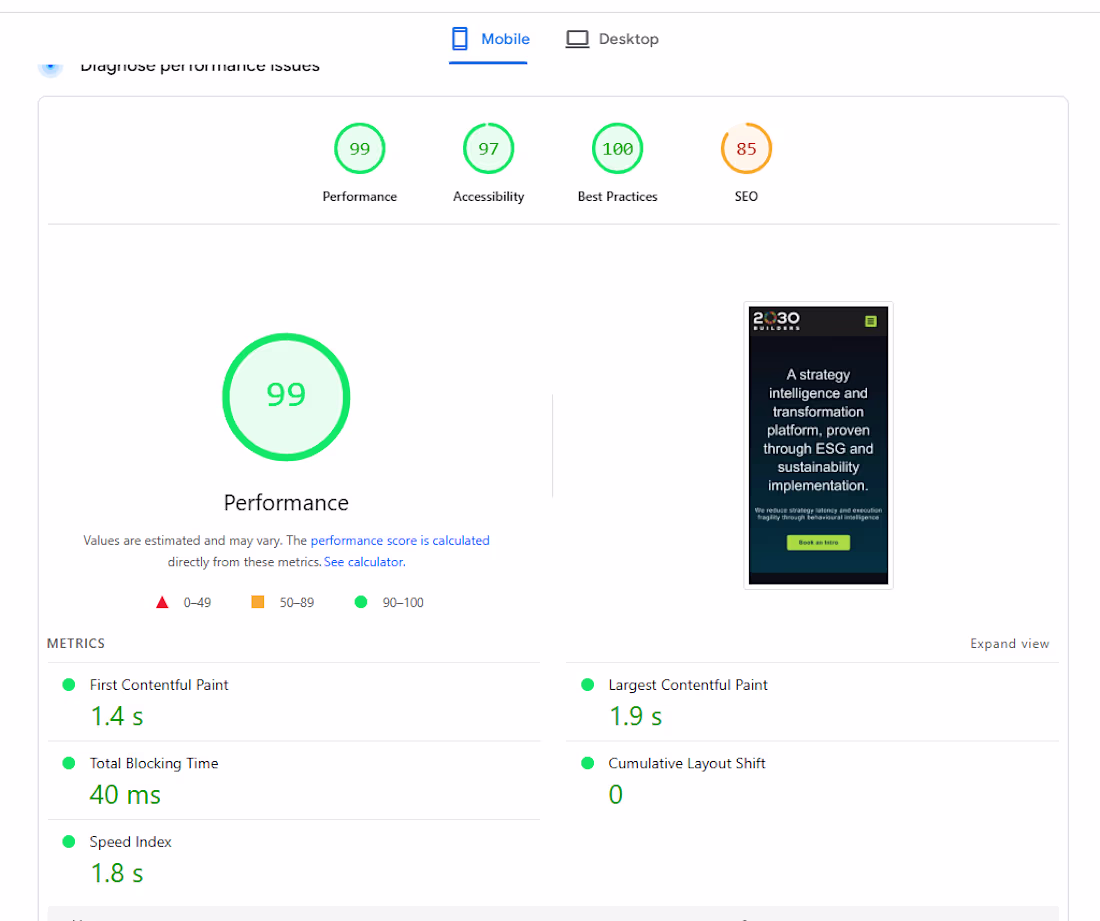Image resolution: width=1100 pixels, height=921 pixels.
Task: Click the Total Blocking Time label
Action: pyautogui.click(x=154, y=764)
